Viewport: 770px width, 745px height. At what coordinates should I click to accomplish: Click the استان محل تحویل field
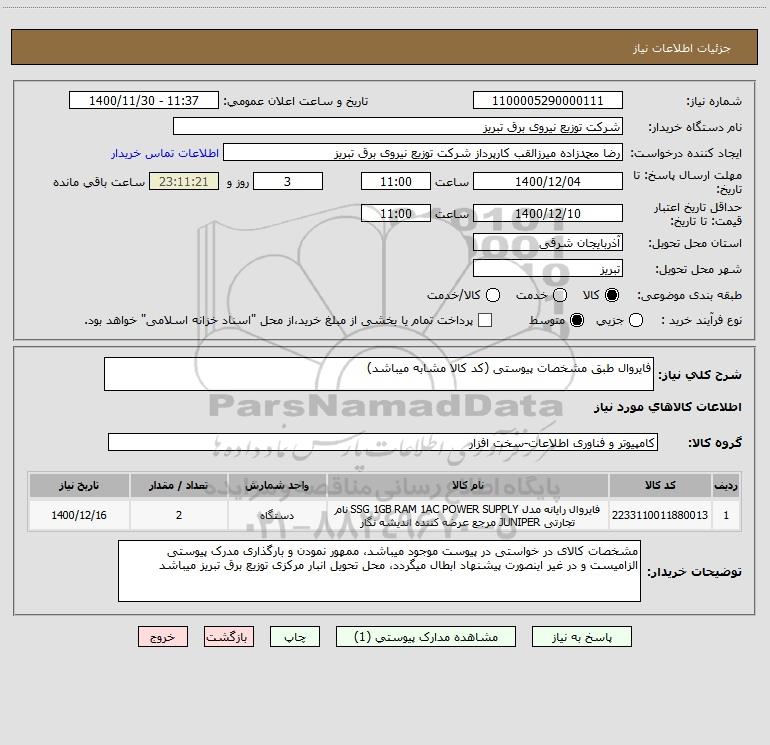(548, 242)
